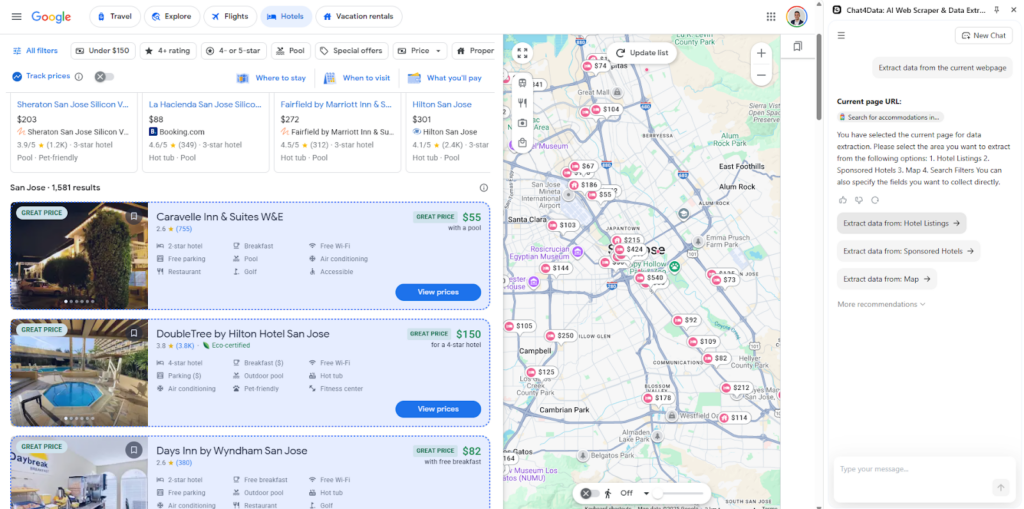
Task: Start a New Chat in Chat4Data
Action: (984, 35)
